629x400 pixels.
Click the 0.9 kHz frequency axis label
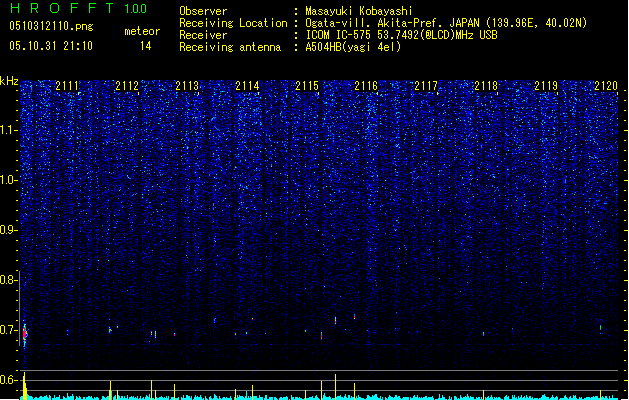click(x=9, y=230)
